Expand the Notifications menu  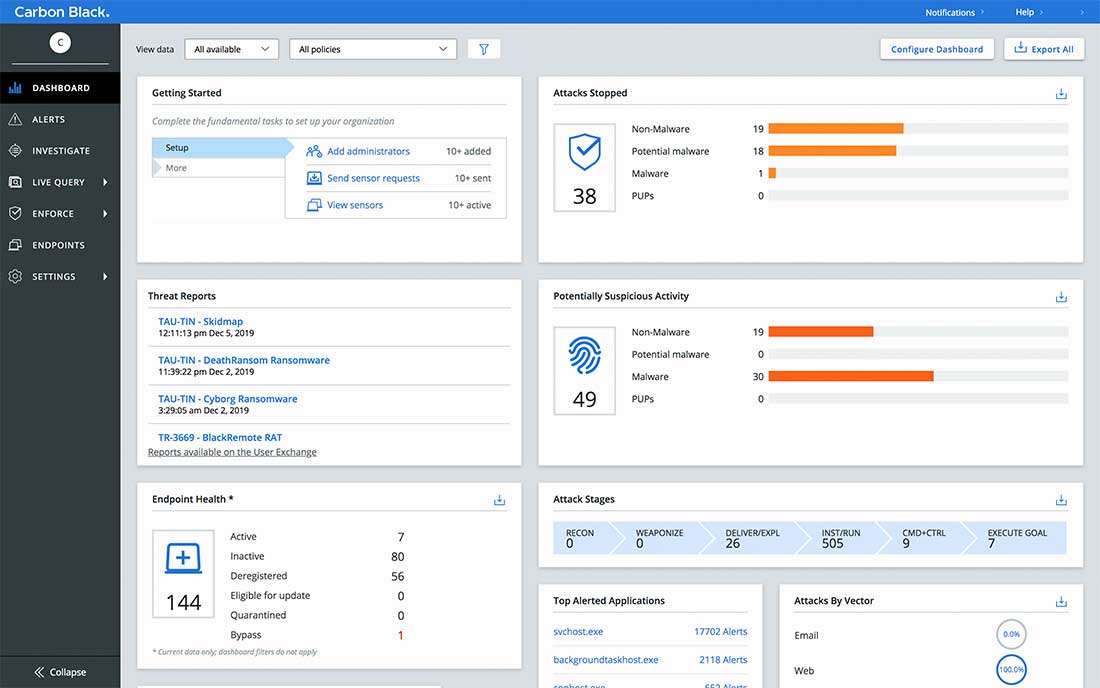[x=949, y=11]
